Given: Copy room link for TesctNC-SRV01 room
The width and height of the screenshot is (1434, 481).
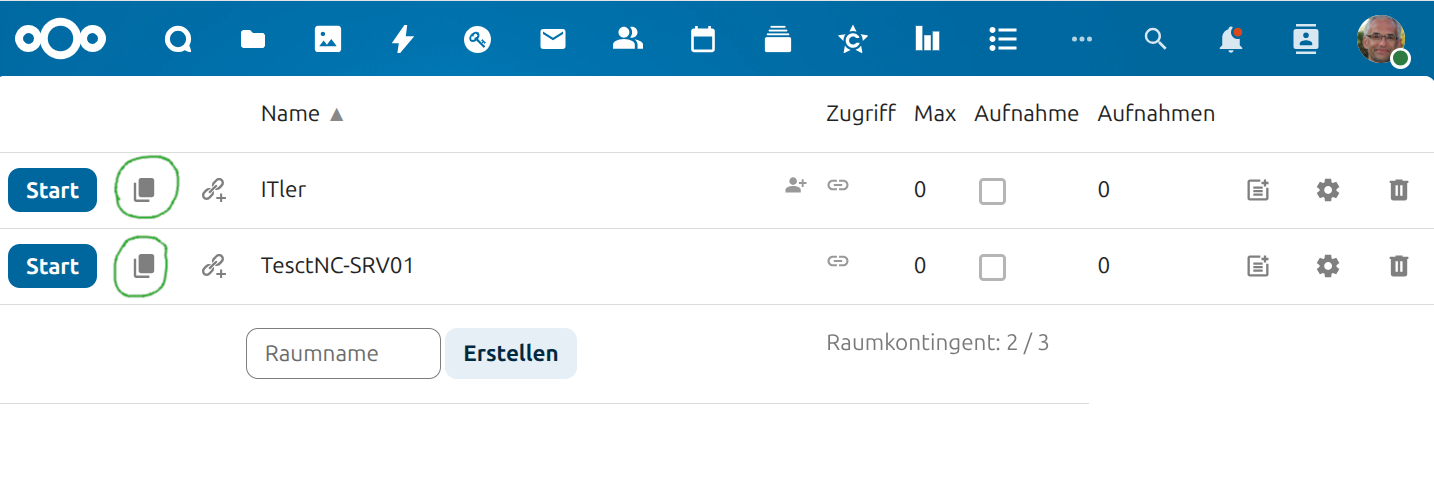Looking at the screenshot, I should (x=145, y=266).
